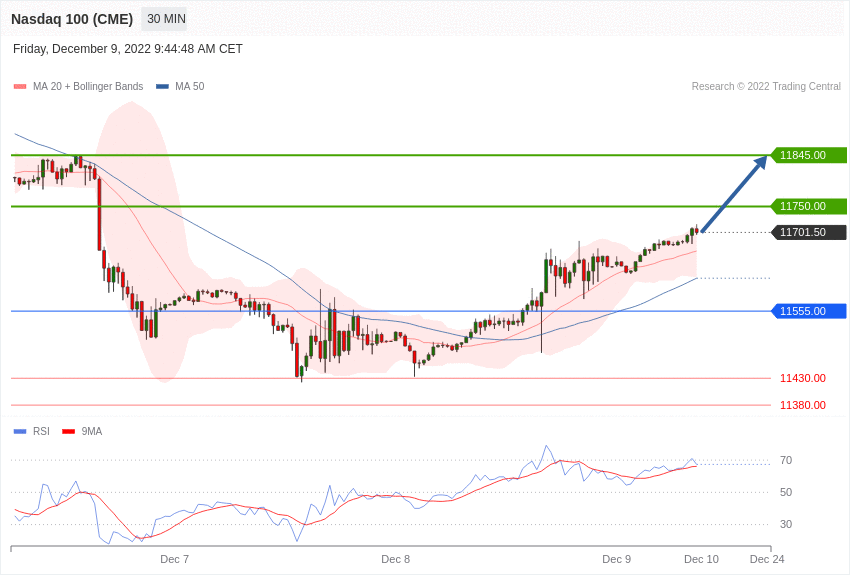Click the 11701.50 current price label
The width and height of the screenshot is (850, 576).
(808, 232)
